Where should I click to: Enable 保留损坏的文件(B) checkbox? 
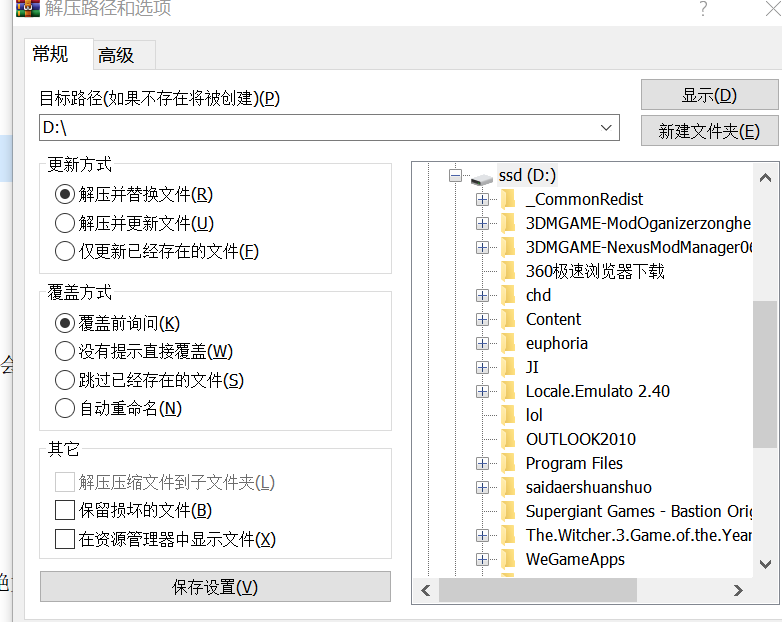(65, 510)
